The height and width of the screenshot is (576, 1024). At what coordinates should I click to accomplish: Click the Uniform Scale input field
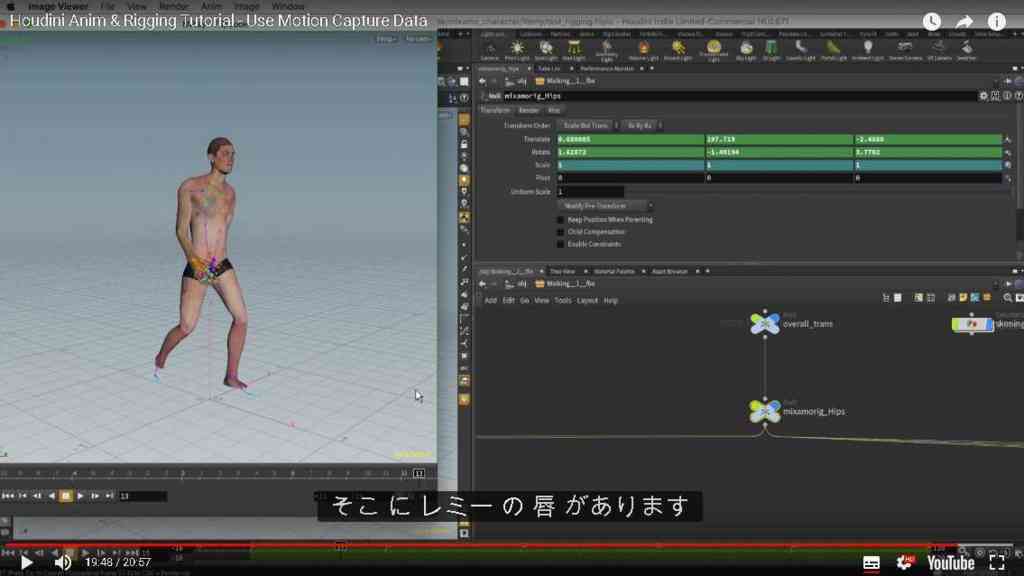[x=590, y=192]
